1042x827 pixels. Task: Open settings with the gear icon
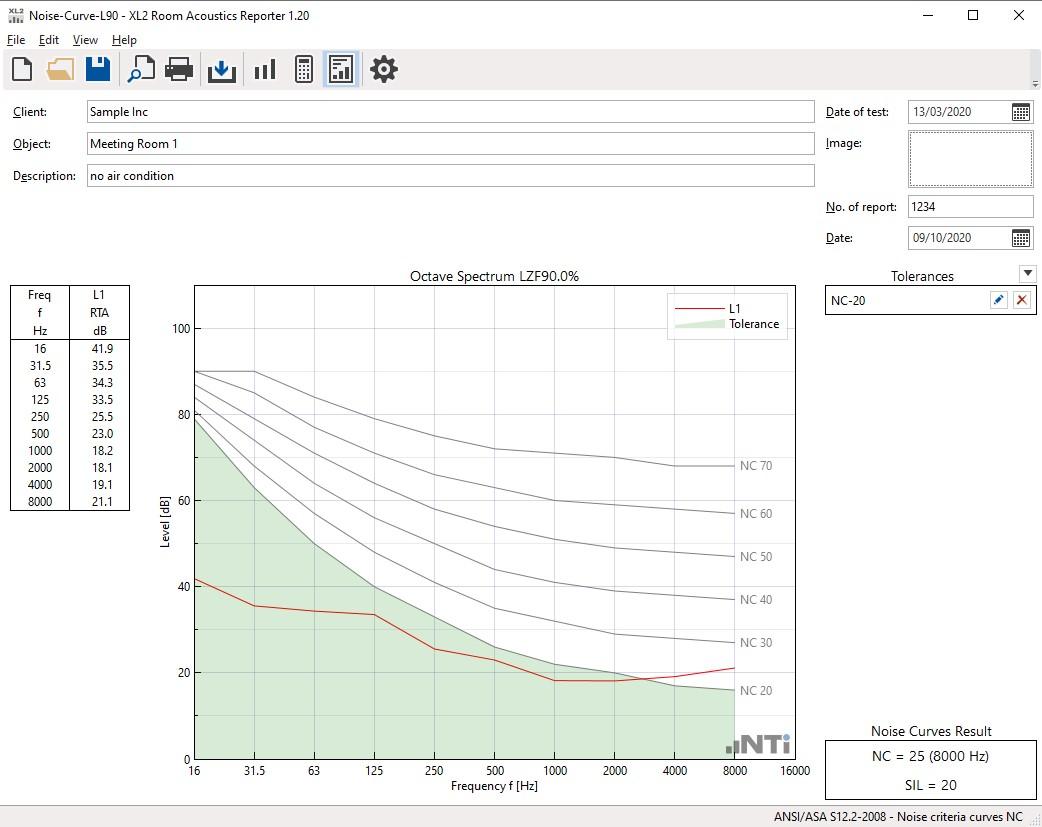(384, 69)
